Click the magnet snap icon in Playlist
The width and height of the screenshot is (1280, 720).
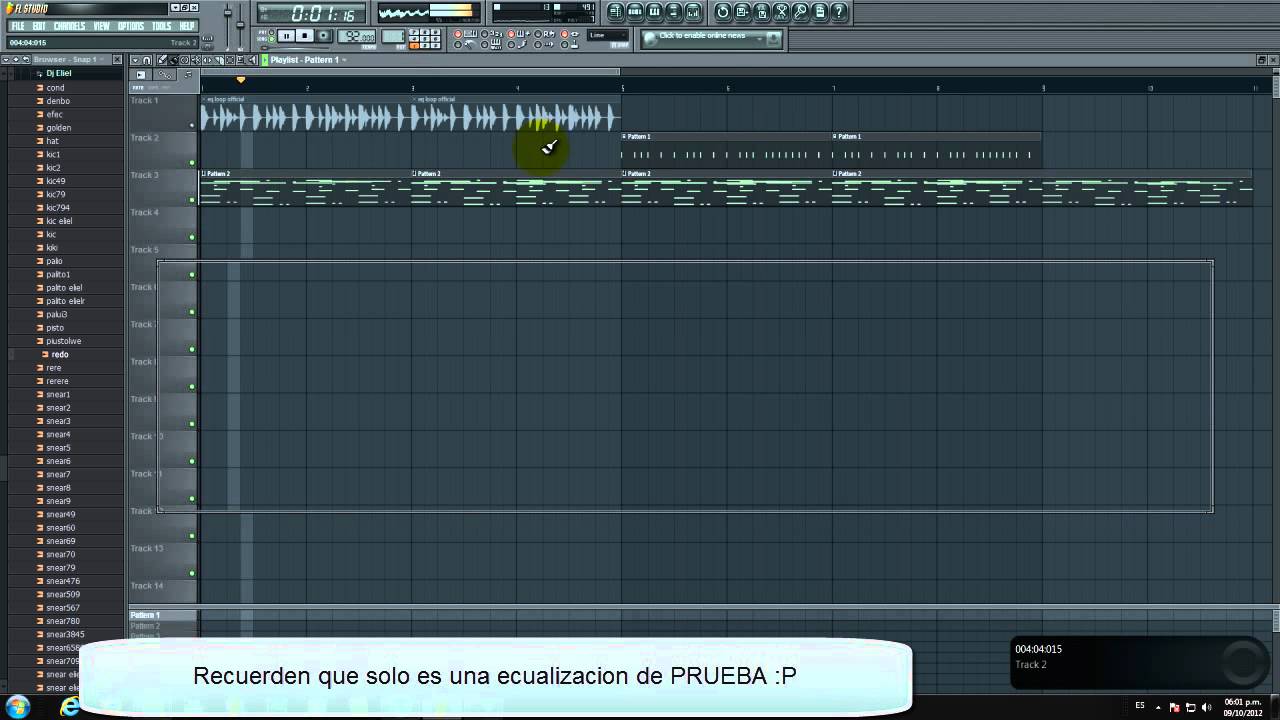147,60
